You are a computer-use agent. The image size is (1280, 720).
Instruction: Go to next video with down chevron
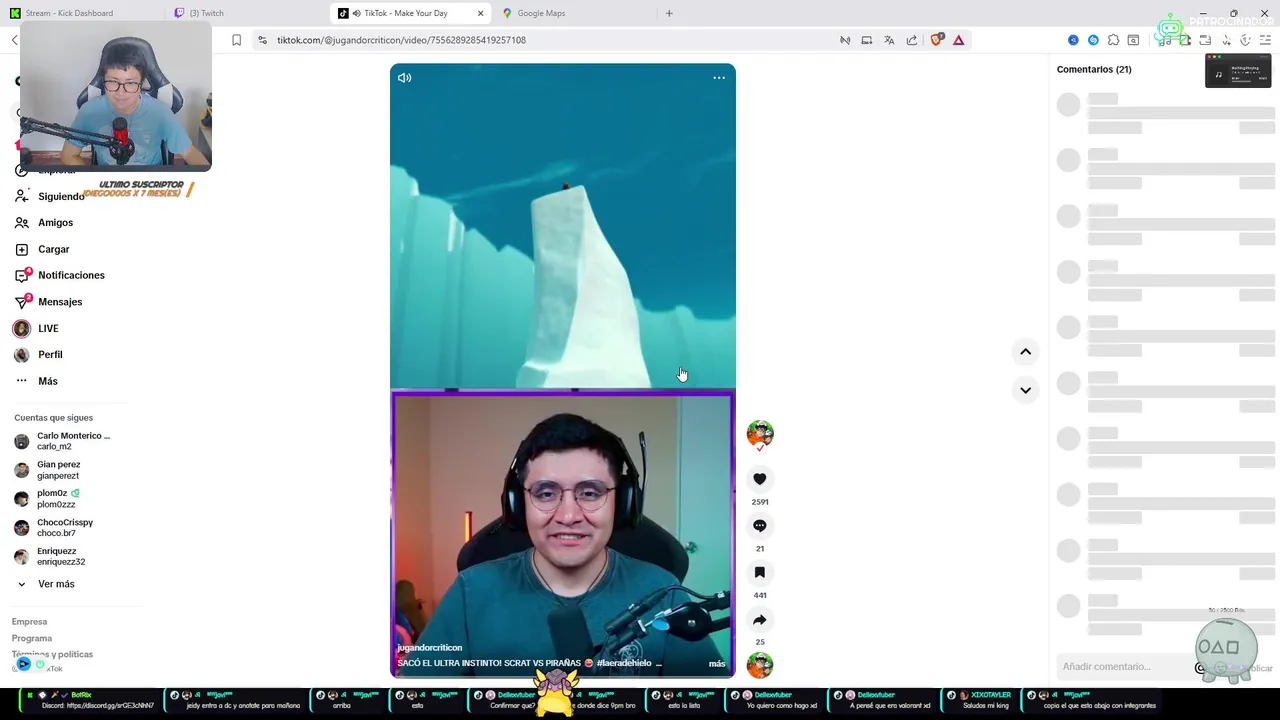point(1025,390)
